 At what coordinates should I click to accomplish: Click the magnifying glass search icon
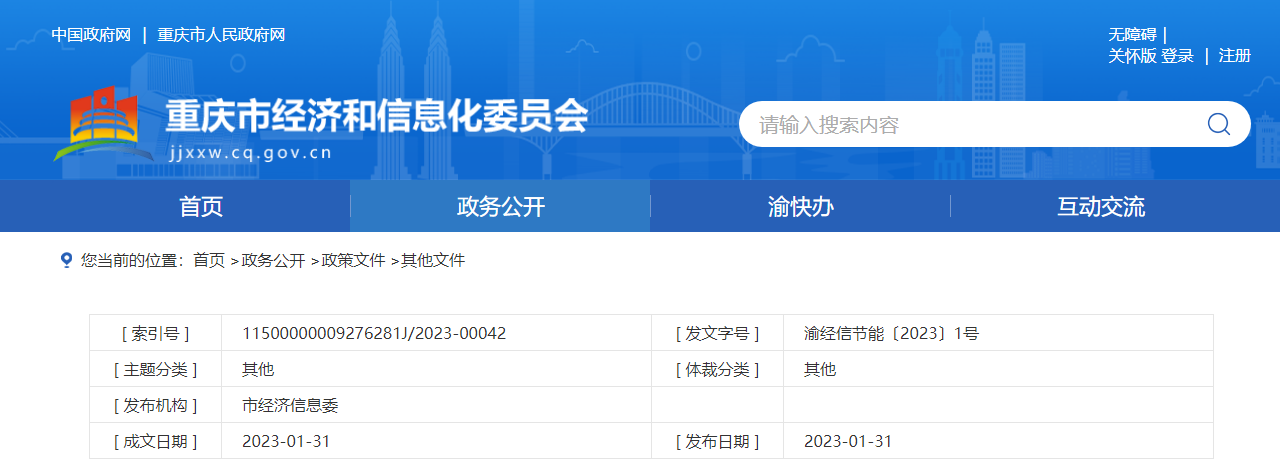(1218, 124)
